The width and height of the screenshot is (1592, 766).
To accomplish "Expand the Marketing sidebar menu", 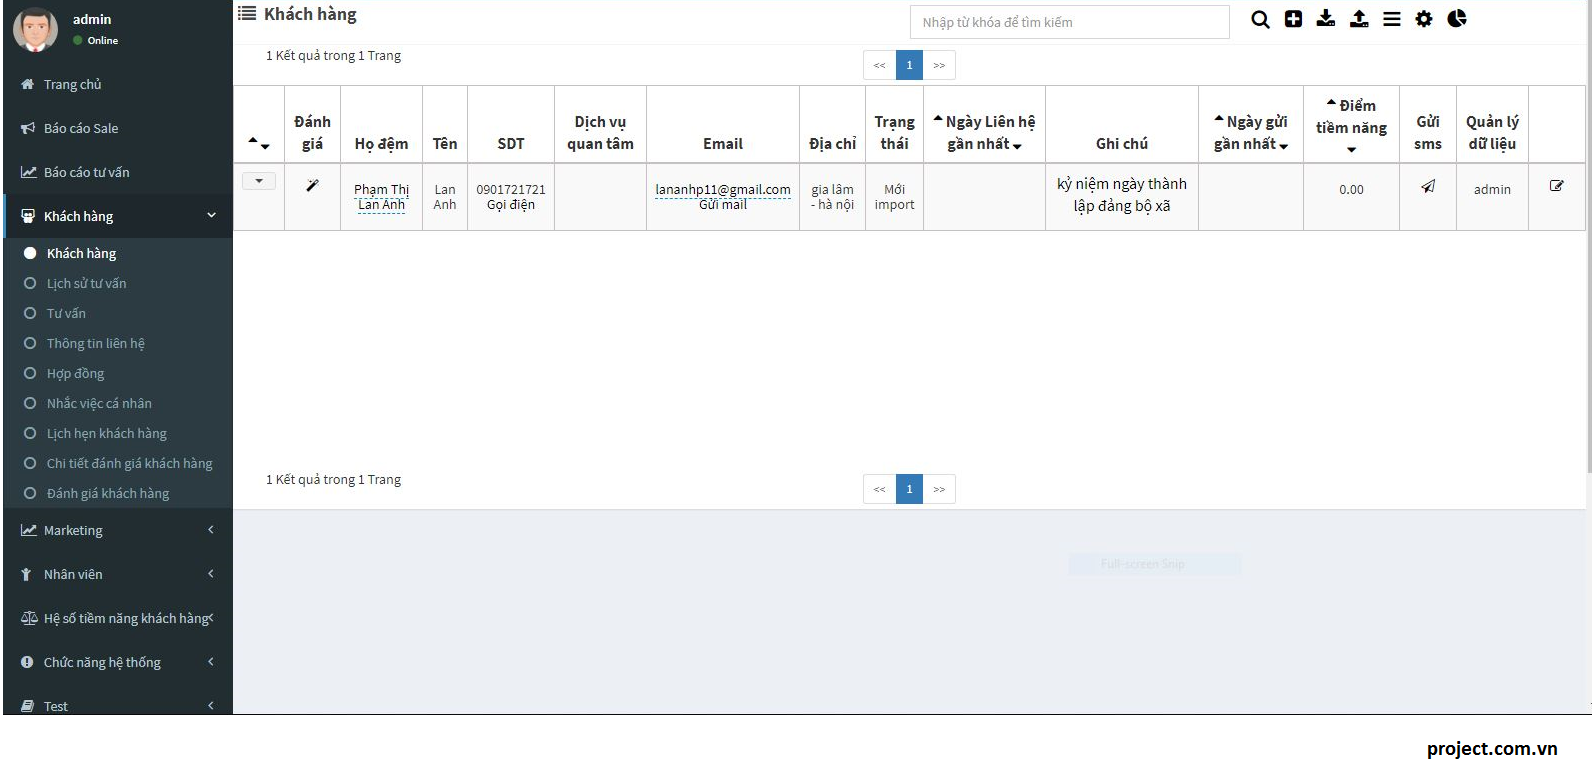I will click(117, 530).
